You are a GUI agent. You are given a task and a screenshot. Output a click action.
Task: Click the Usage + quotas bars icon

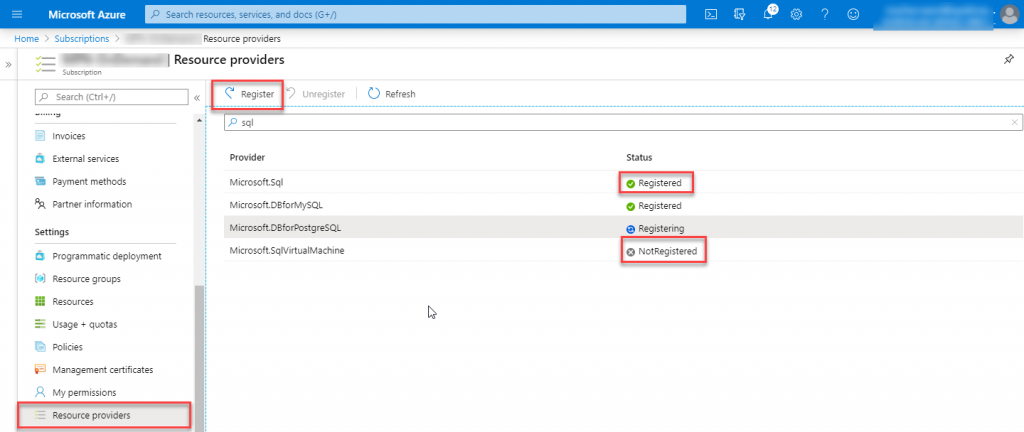coord(40,324)
